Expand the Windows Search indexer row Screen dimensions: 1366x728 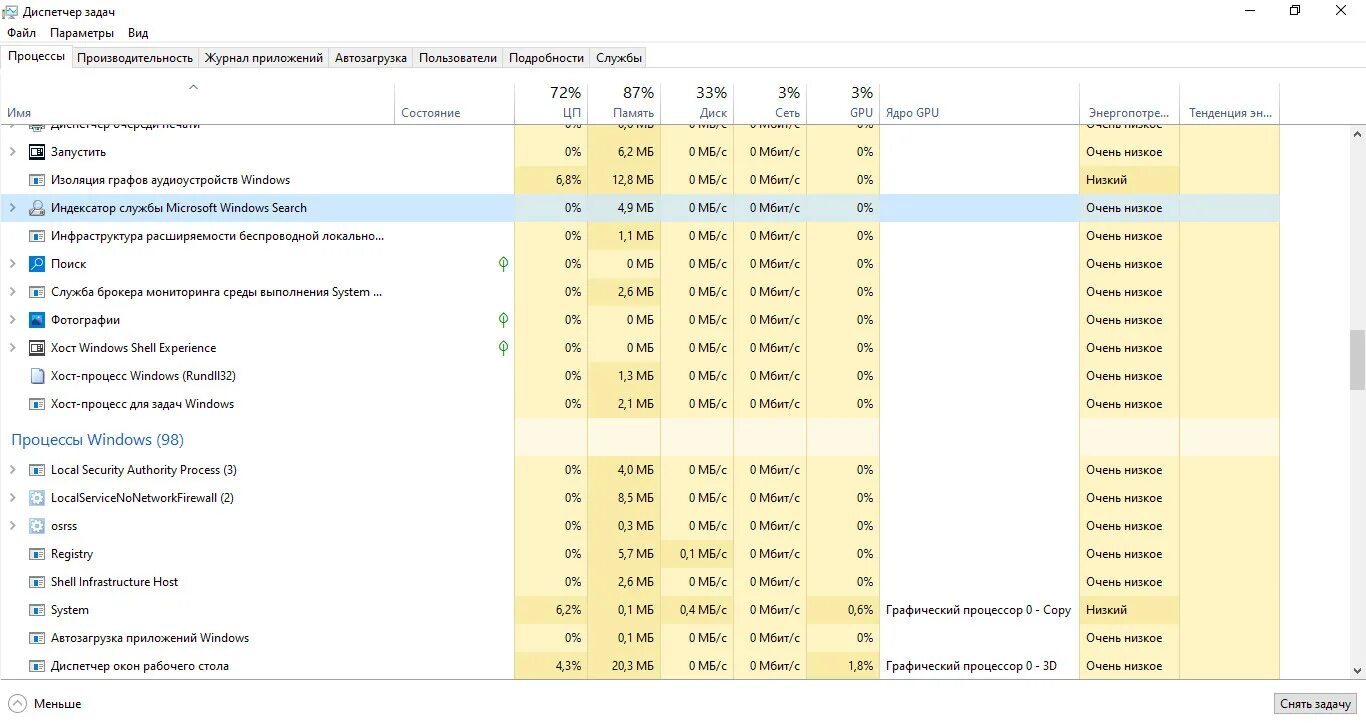point(12,208)
